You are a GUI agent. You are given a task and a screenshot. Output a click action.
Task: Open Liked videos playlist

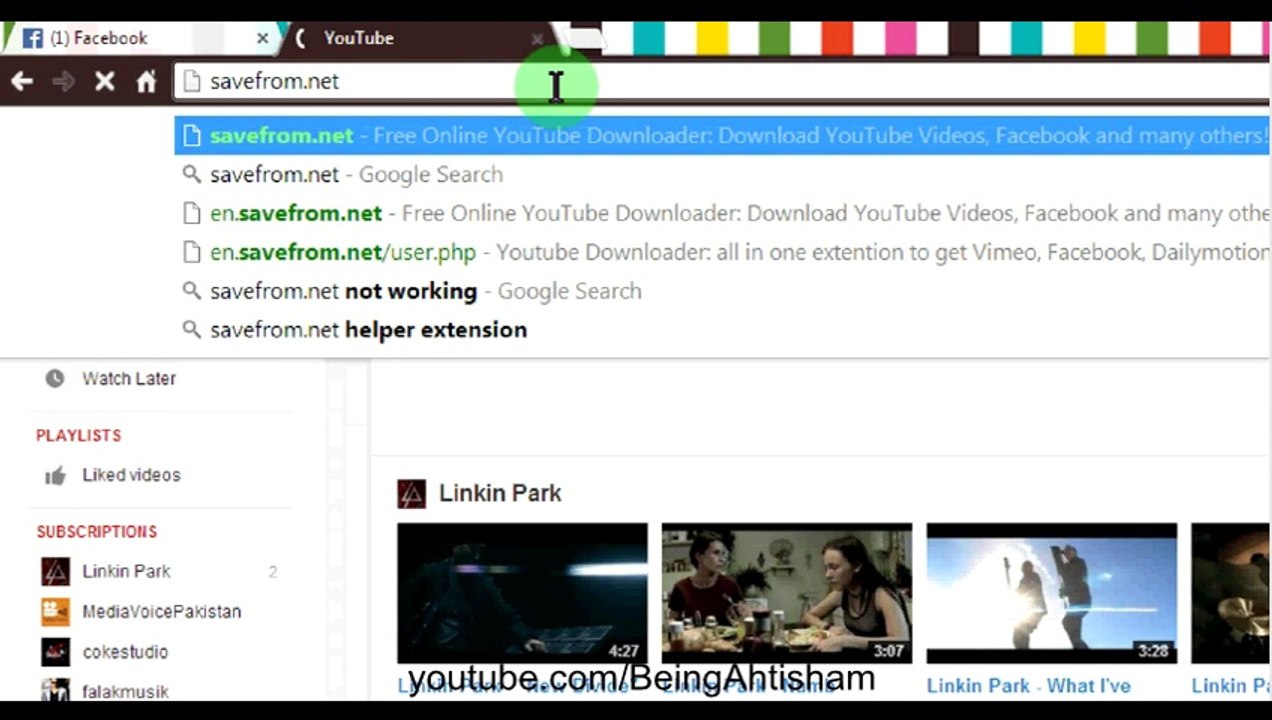click(131, 475)
